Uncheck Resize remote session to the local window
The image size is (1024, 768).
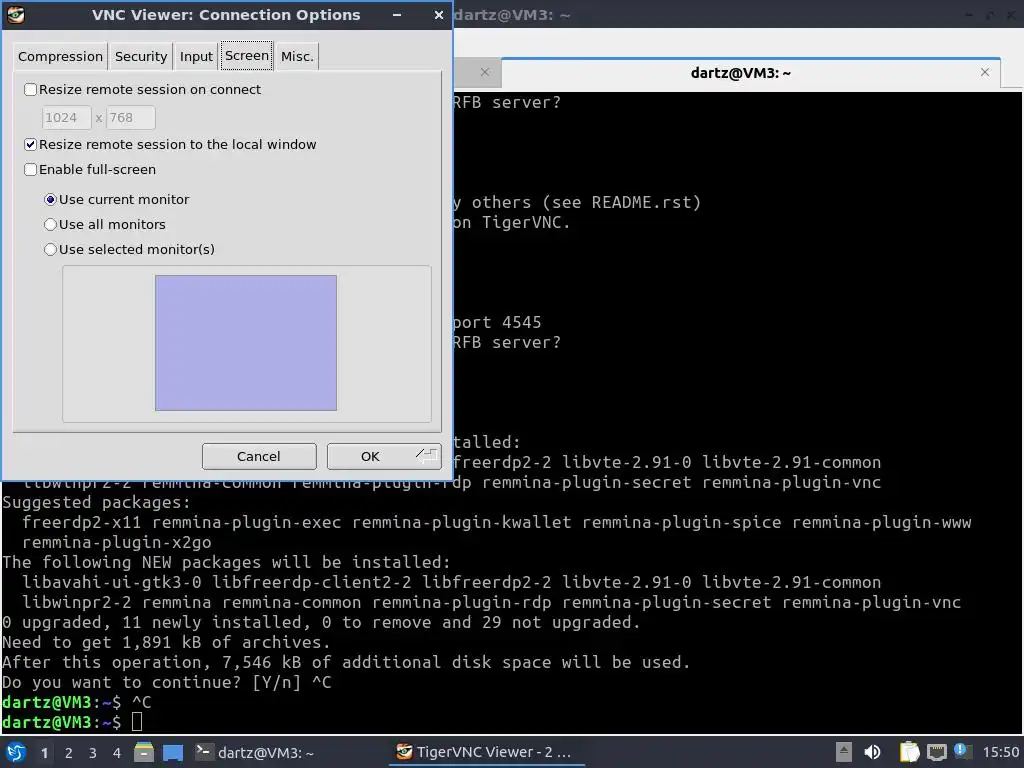click(30, 144)
